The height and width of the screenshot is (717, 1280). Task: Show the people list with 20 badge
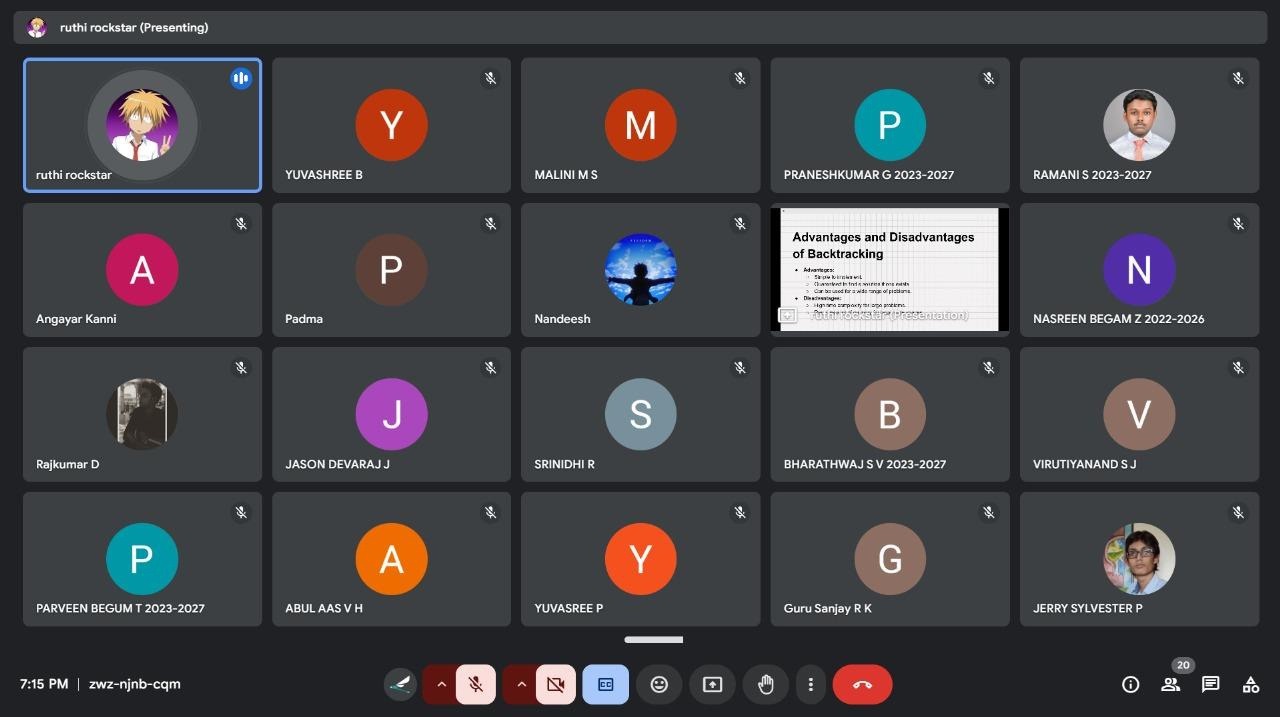(1170, 684)
